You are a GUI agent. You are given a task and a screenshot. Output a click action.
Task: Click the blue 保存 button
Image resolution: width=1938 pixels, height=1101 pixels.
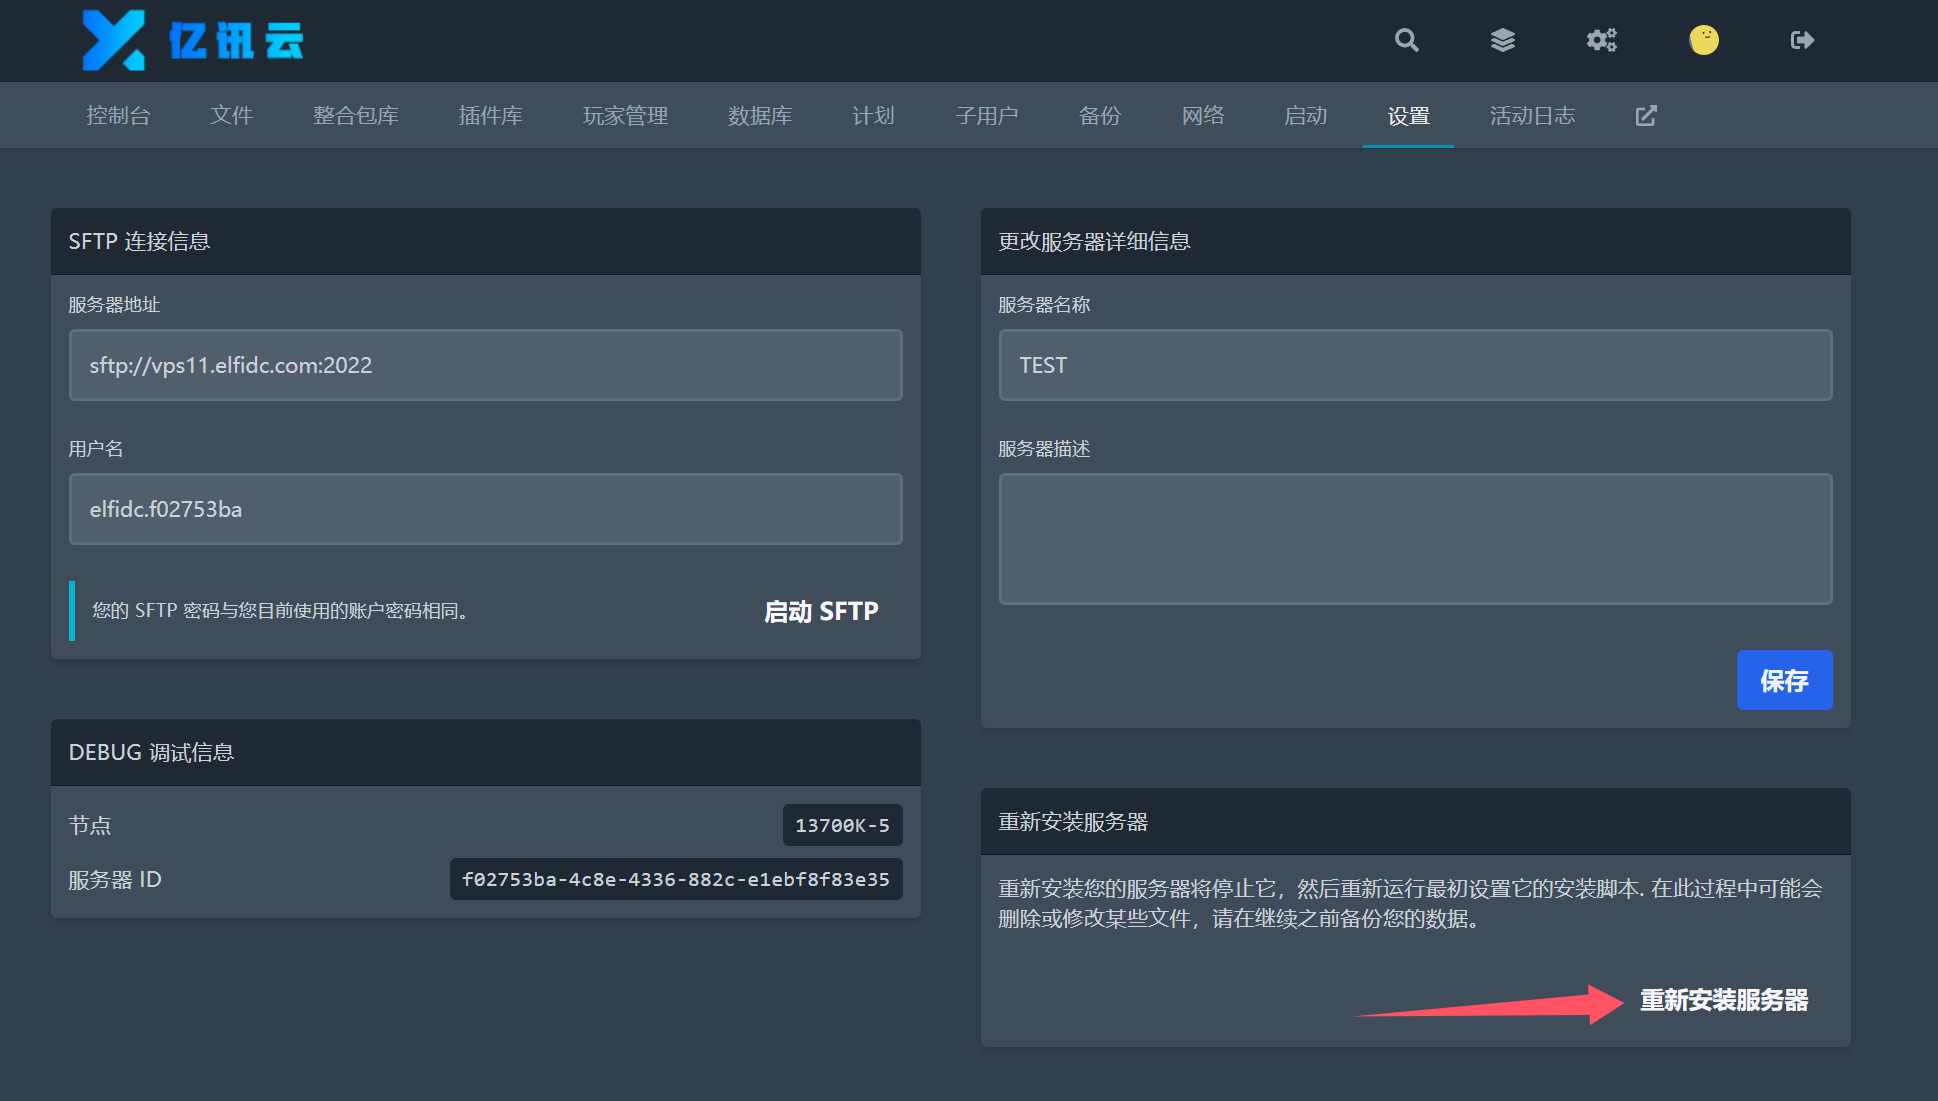[x=1784, y=680]
